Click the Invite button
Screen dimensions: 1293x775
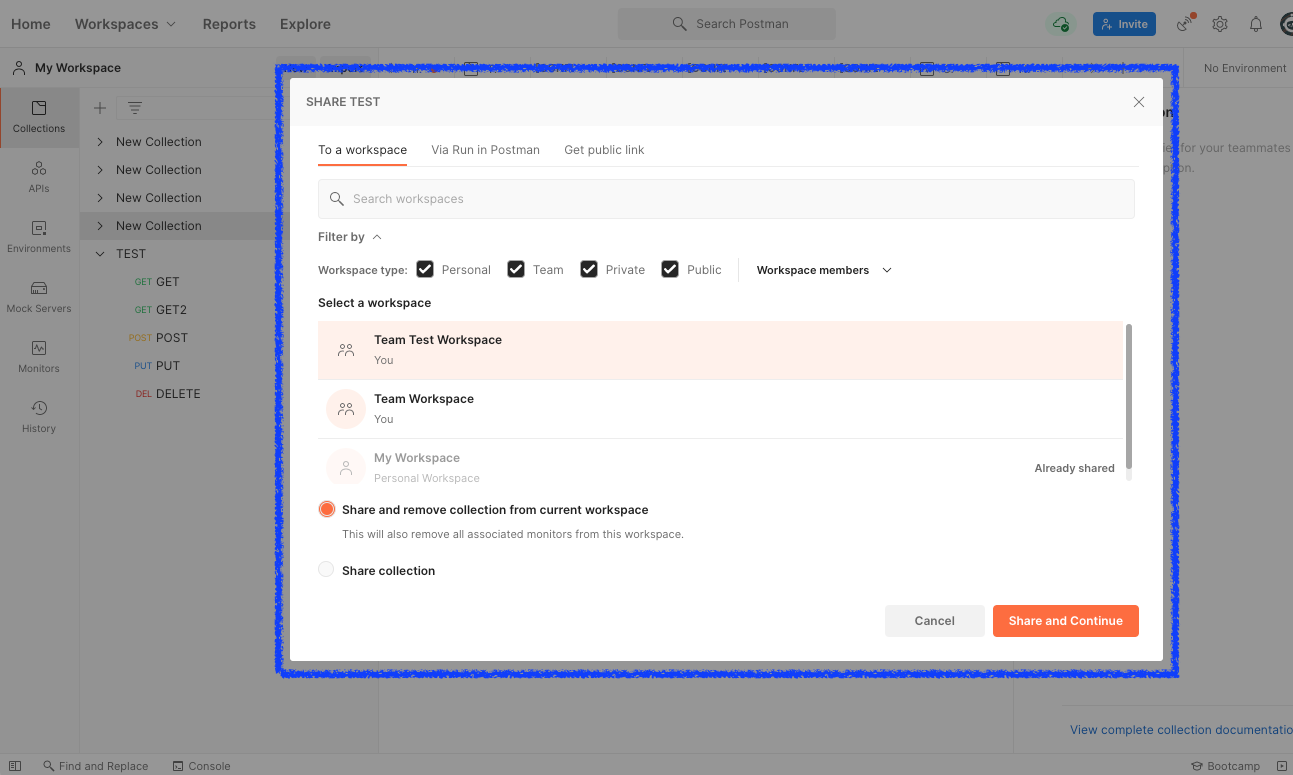pyautogui.click(x=1124, y=24)
